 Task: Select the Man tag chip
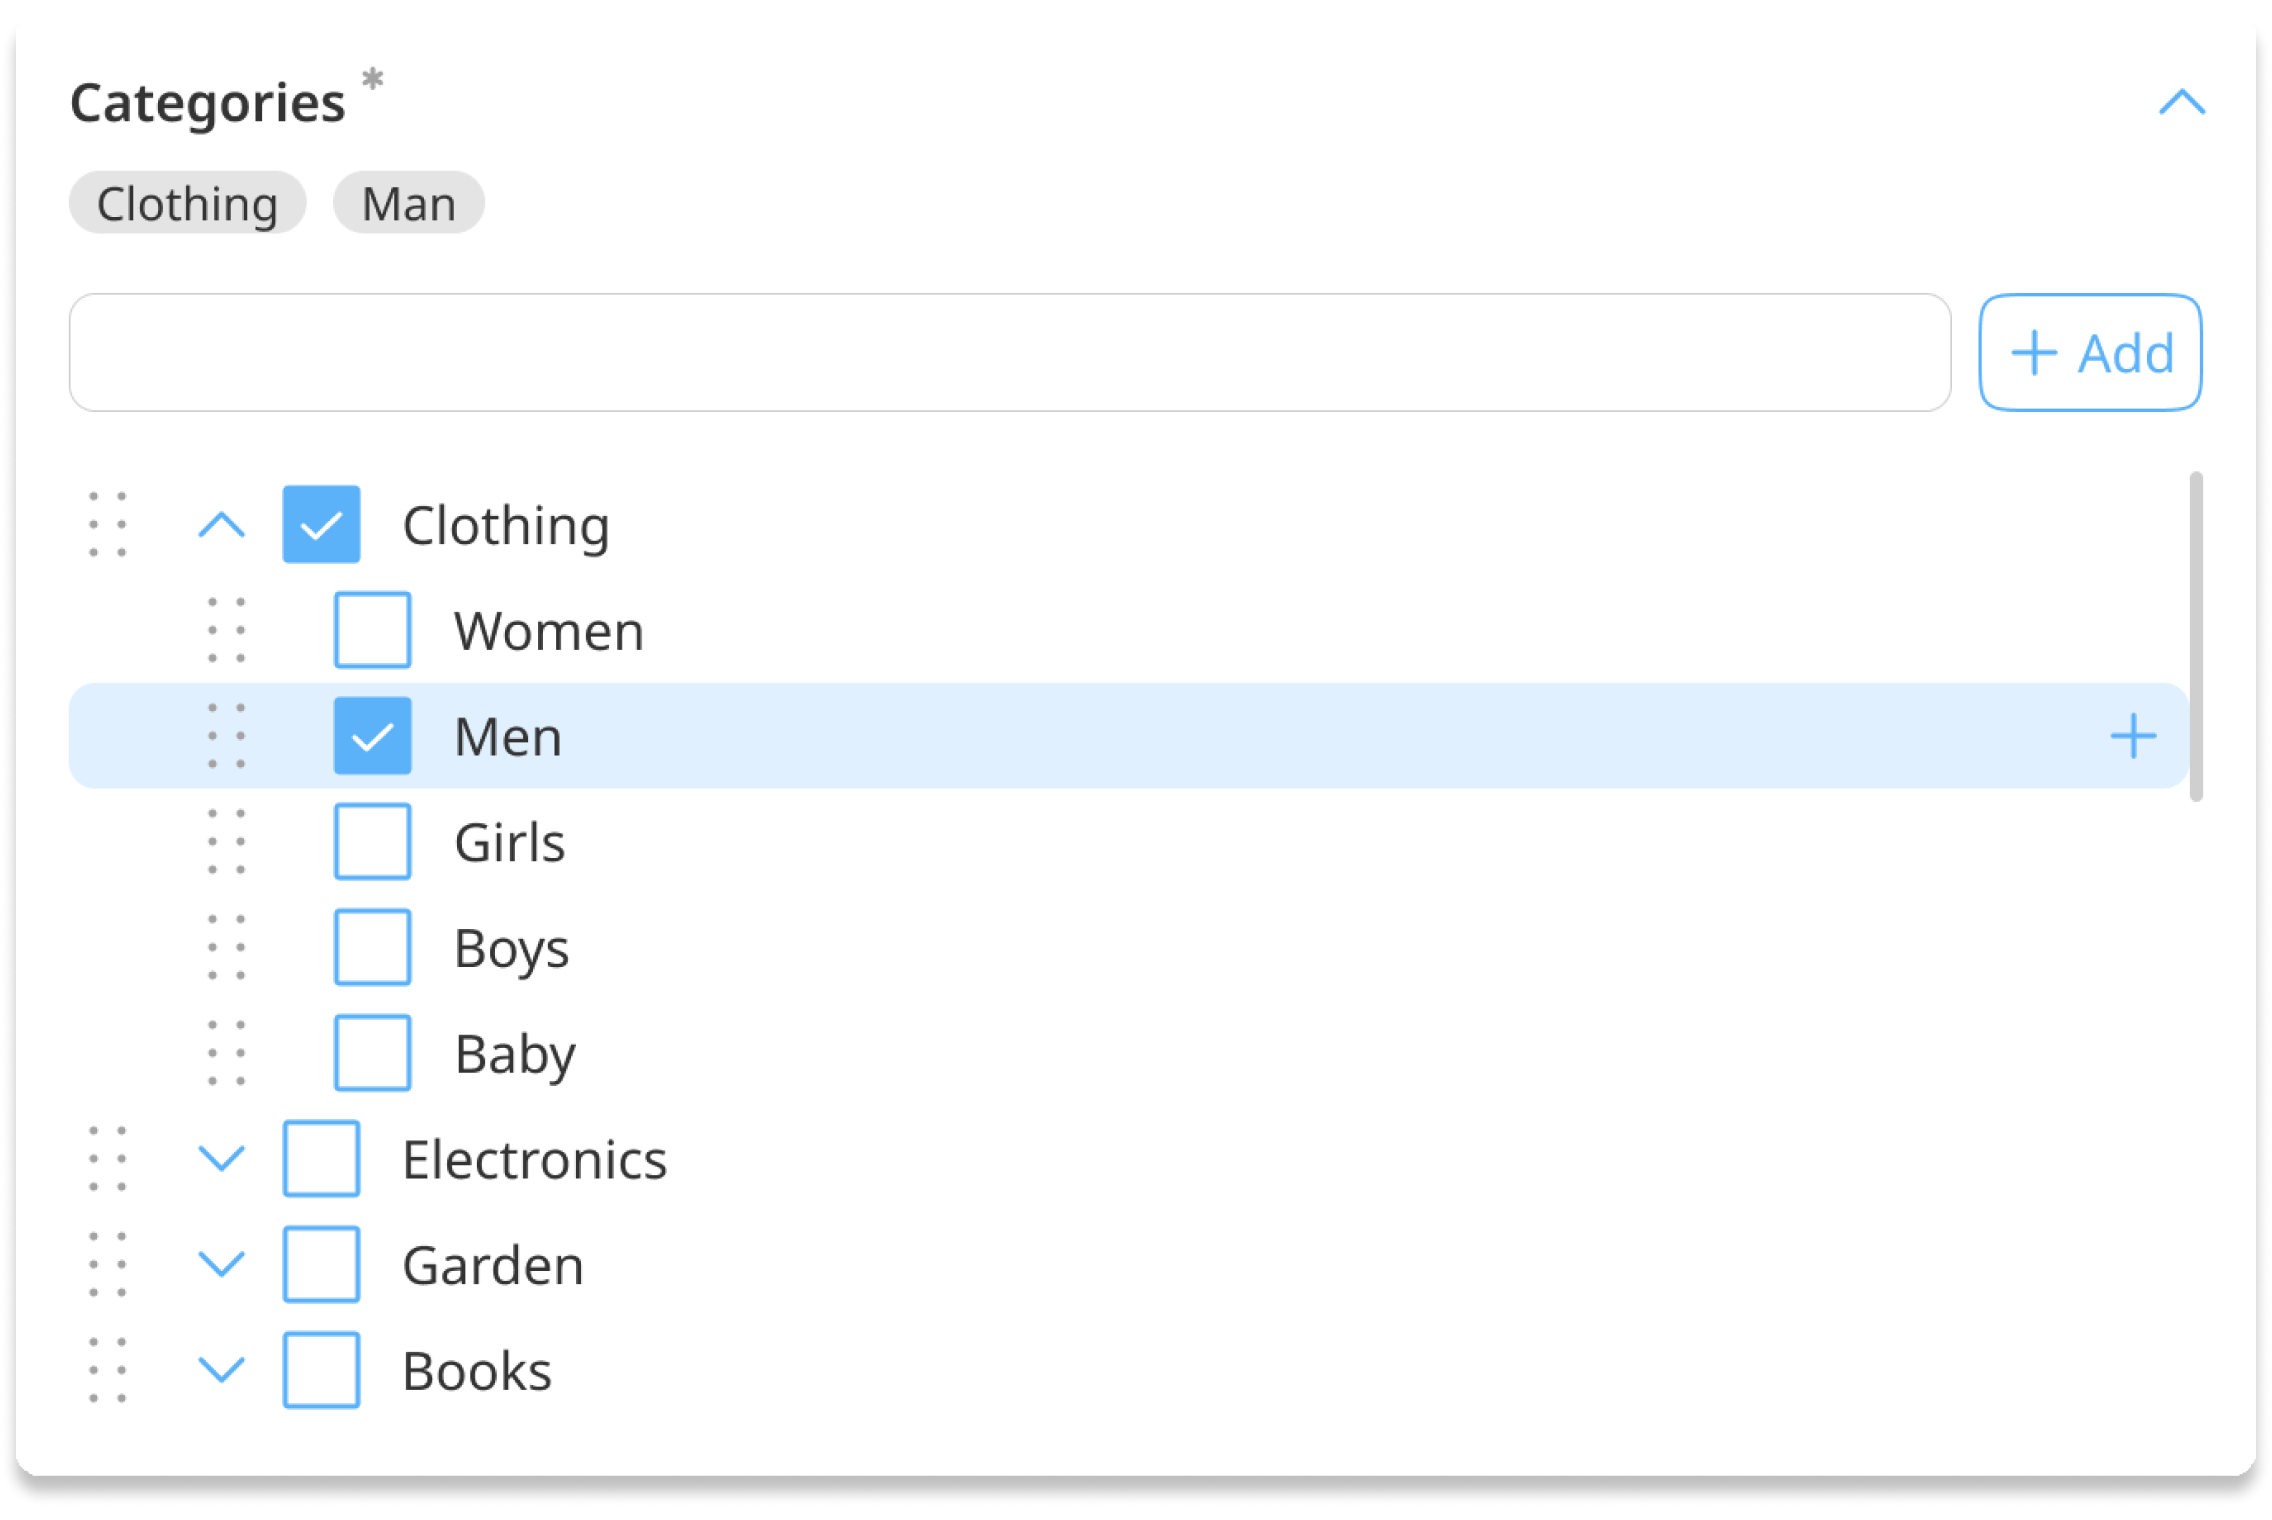coord(407,202)
